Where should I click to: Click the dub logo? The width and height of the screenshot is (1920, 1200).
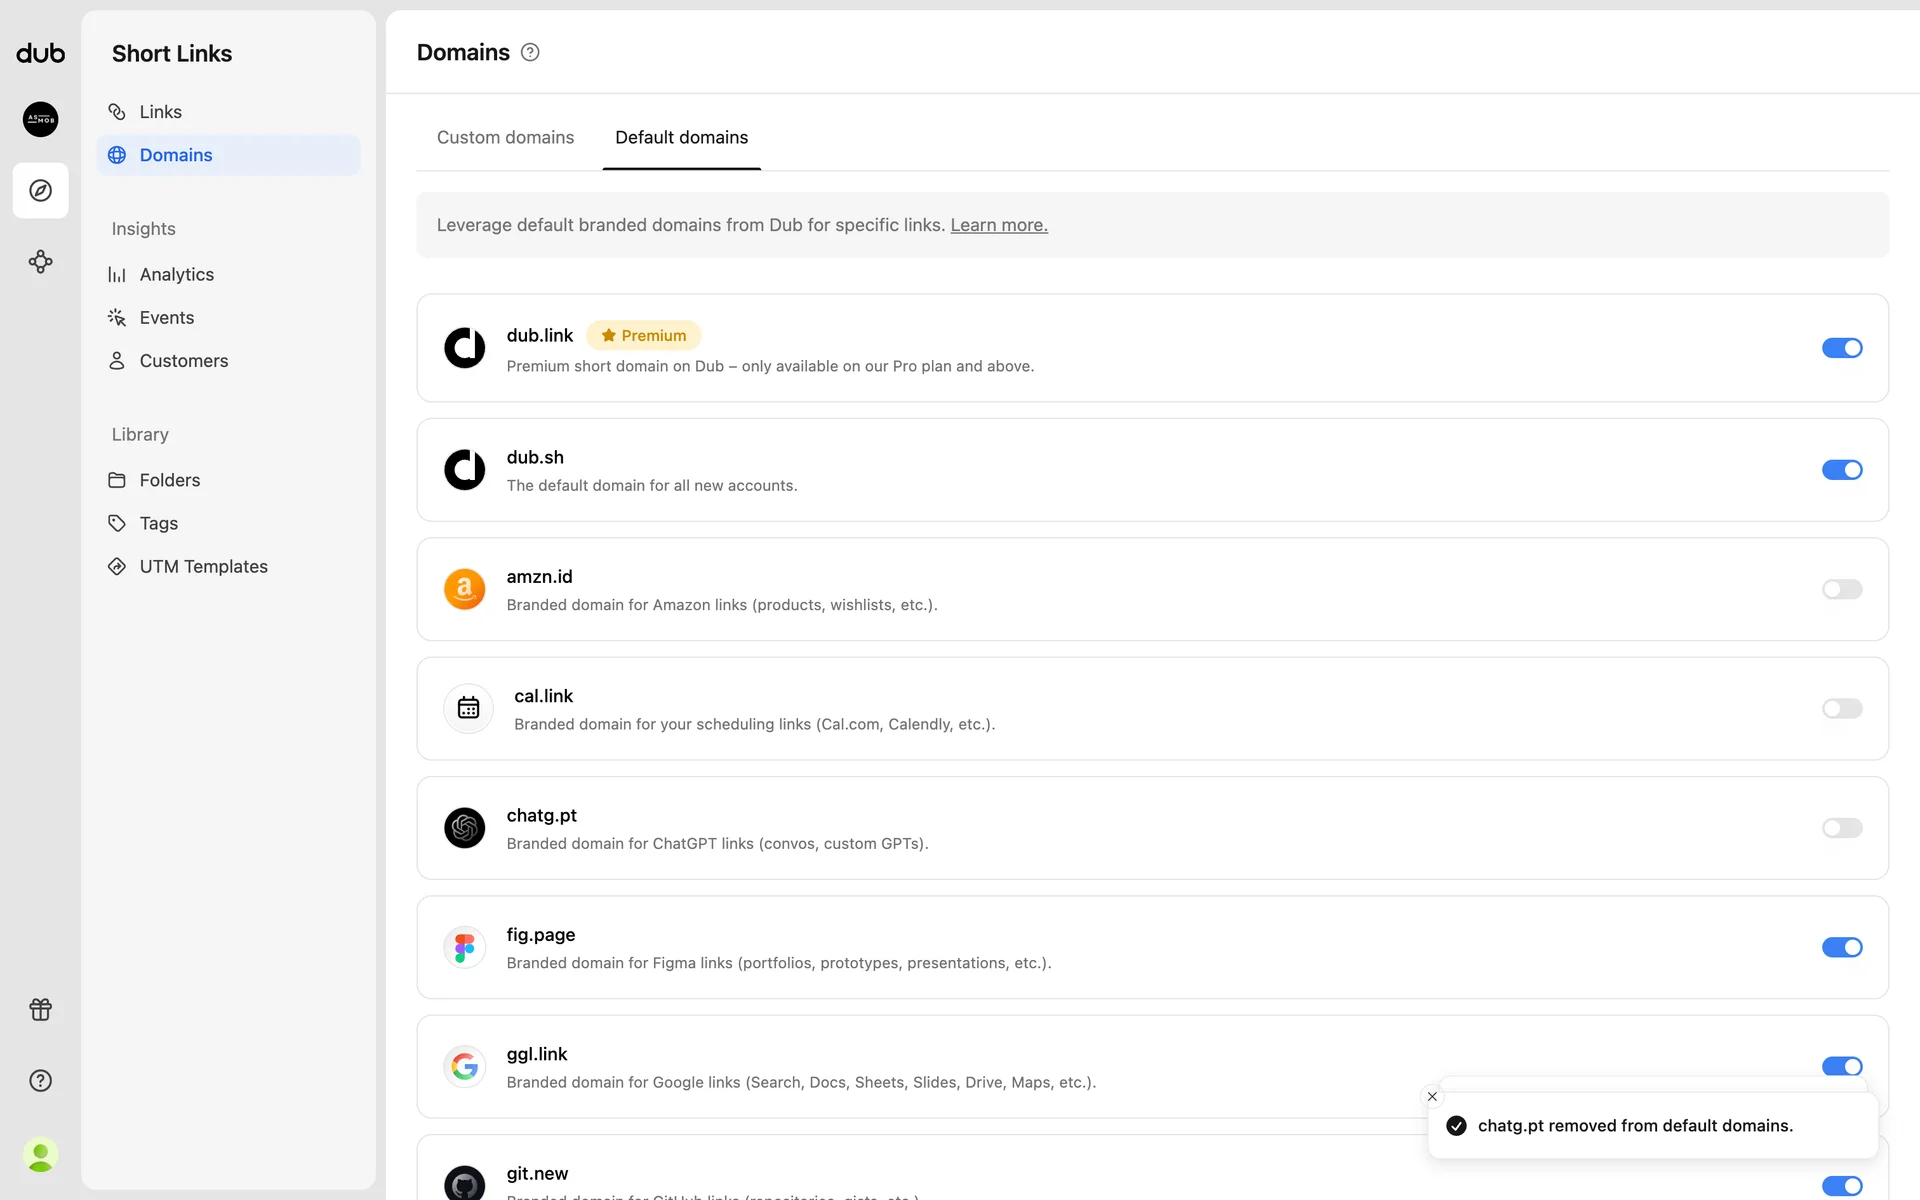tap(40, 54)
